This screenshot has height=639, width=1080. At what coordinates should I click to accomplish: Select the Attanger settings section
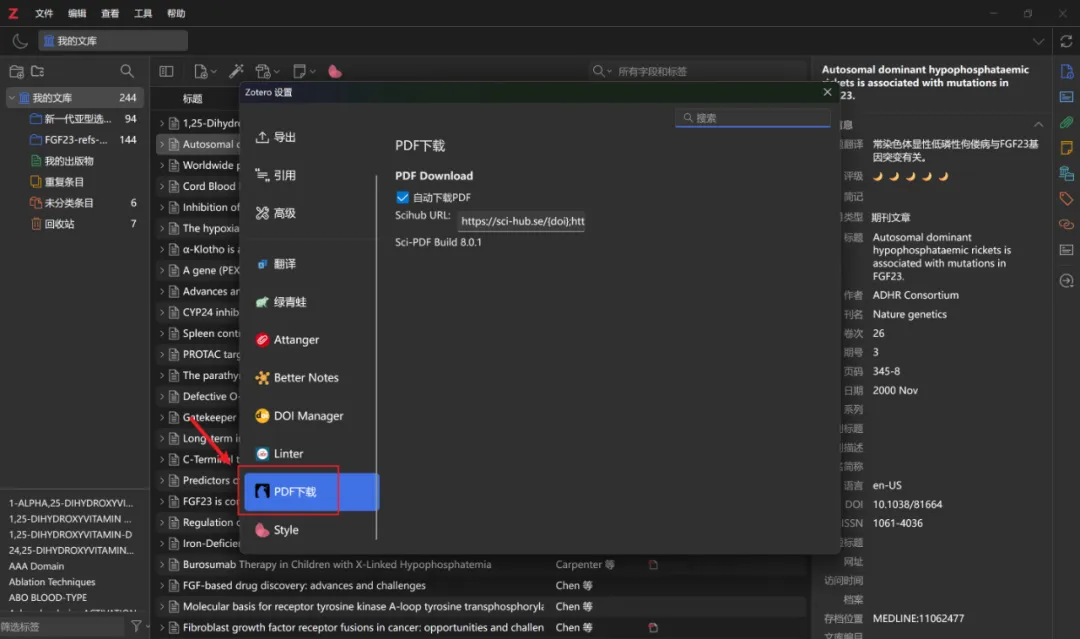click(310, 339)
